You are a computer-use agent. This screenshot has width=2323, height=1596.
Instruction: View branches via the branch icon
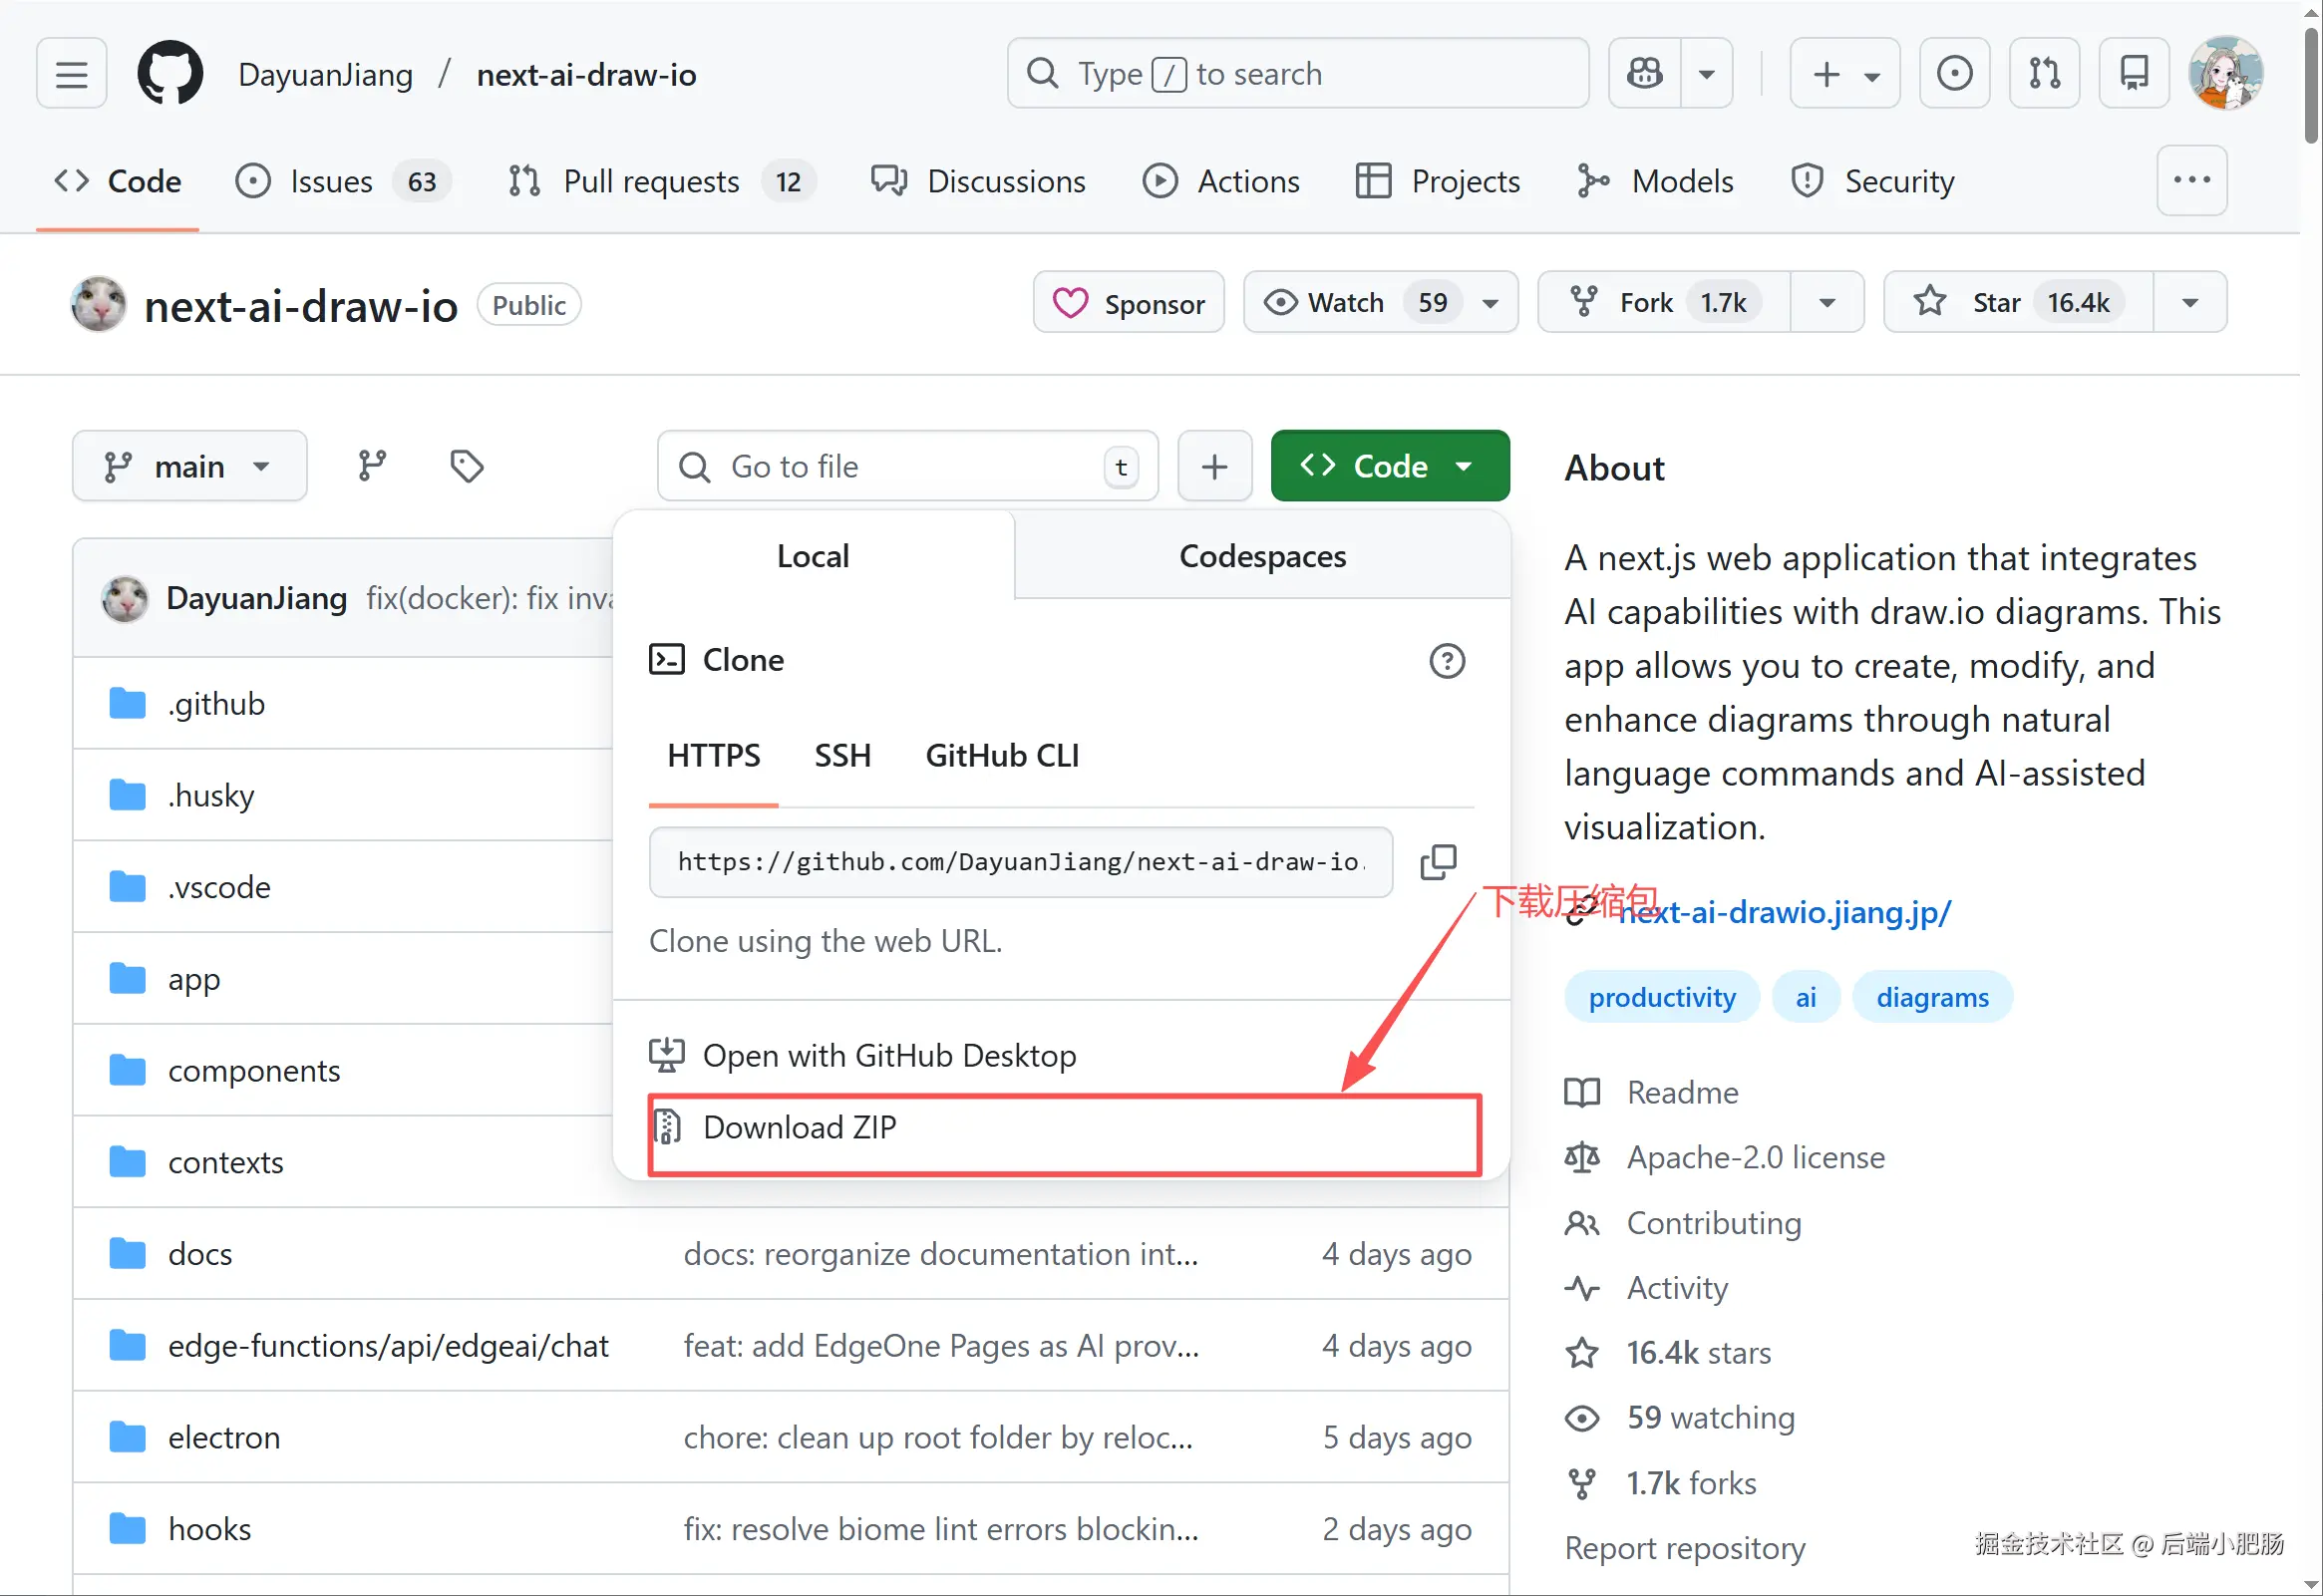tap(372, 466)
